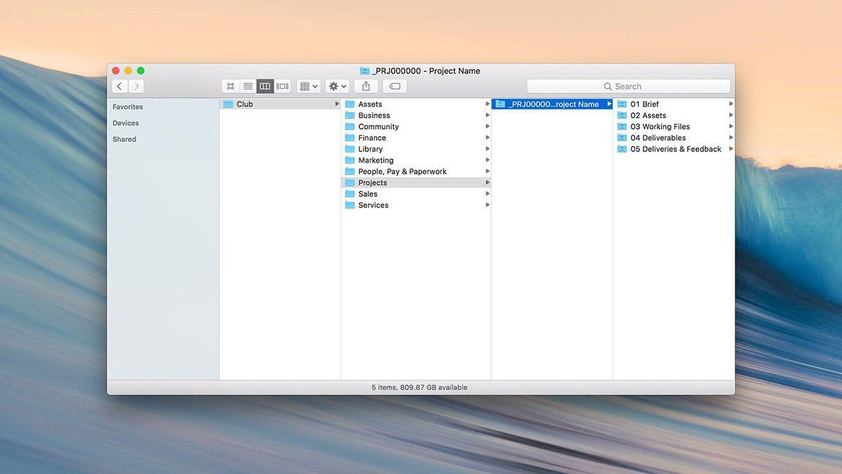Select the Projects folder
This screenshot has width=842, height=474.
tap(416, 183)
